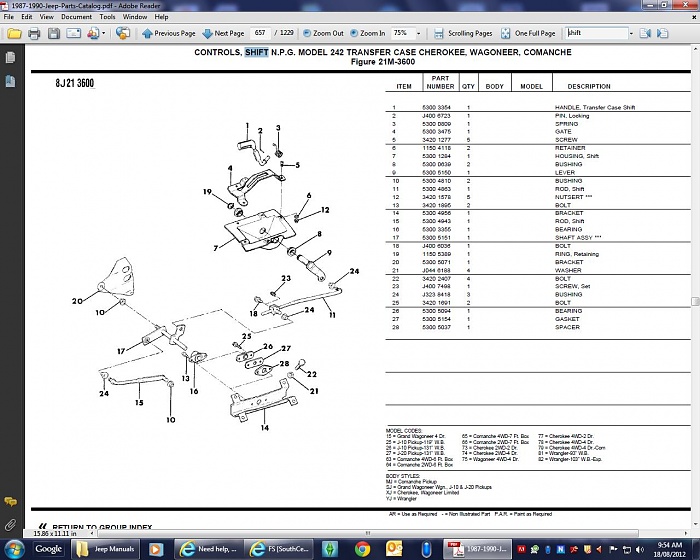Open the Bookmarks panel in the sidebar
The width and height of the screenshot is (700, 560).
click(10, 81)
